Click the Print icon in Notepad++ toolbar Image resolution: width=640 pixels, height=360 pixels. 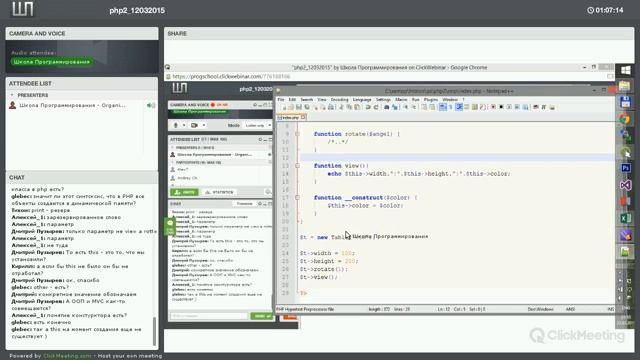pyautogui.click(x=331, y=107)
